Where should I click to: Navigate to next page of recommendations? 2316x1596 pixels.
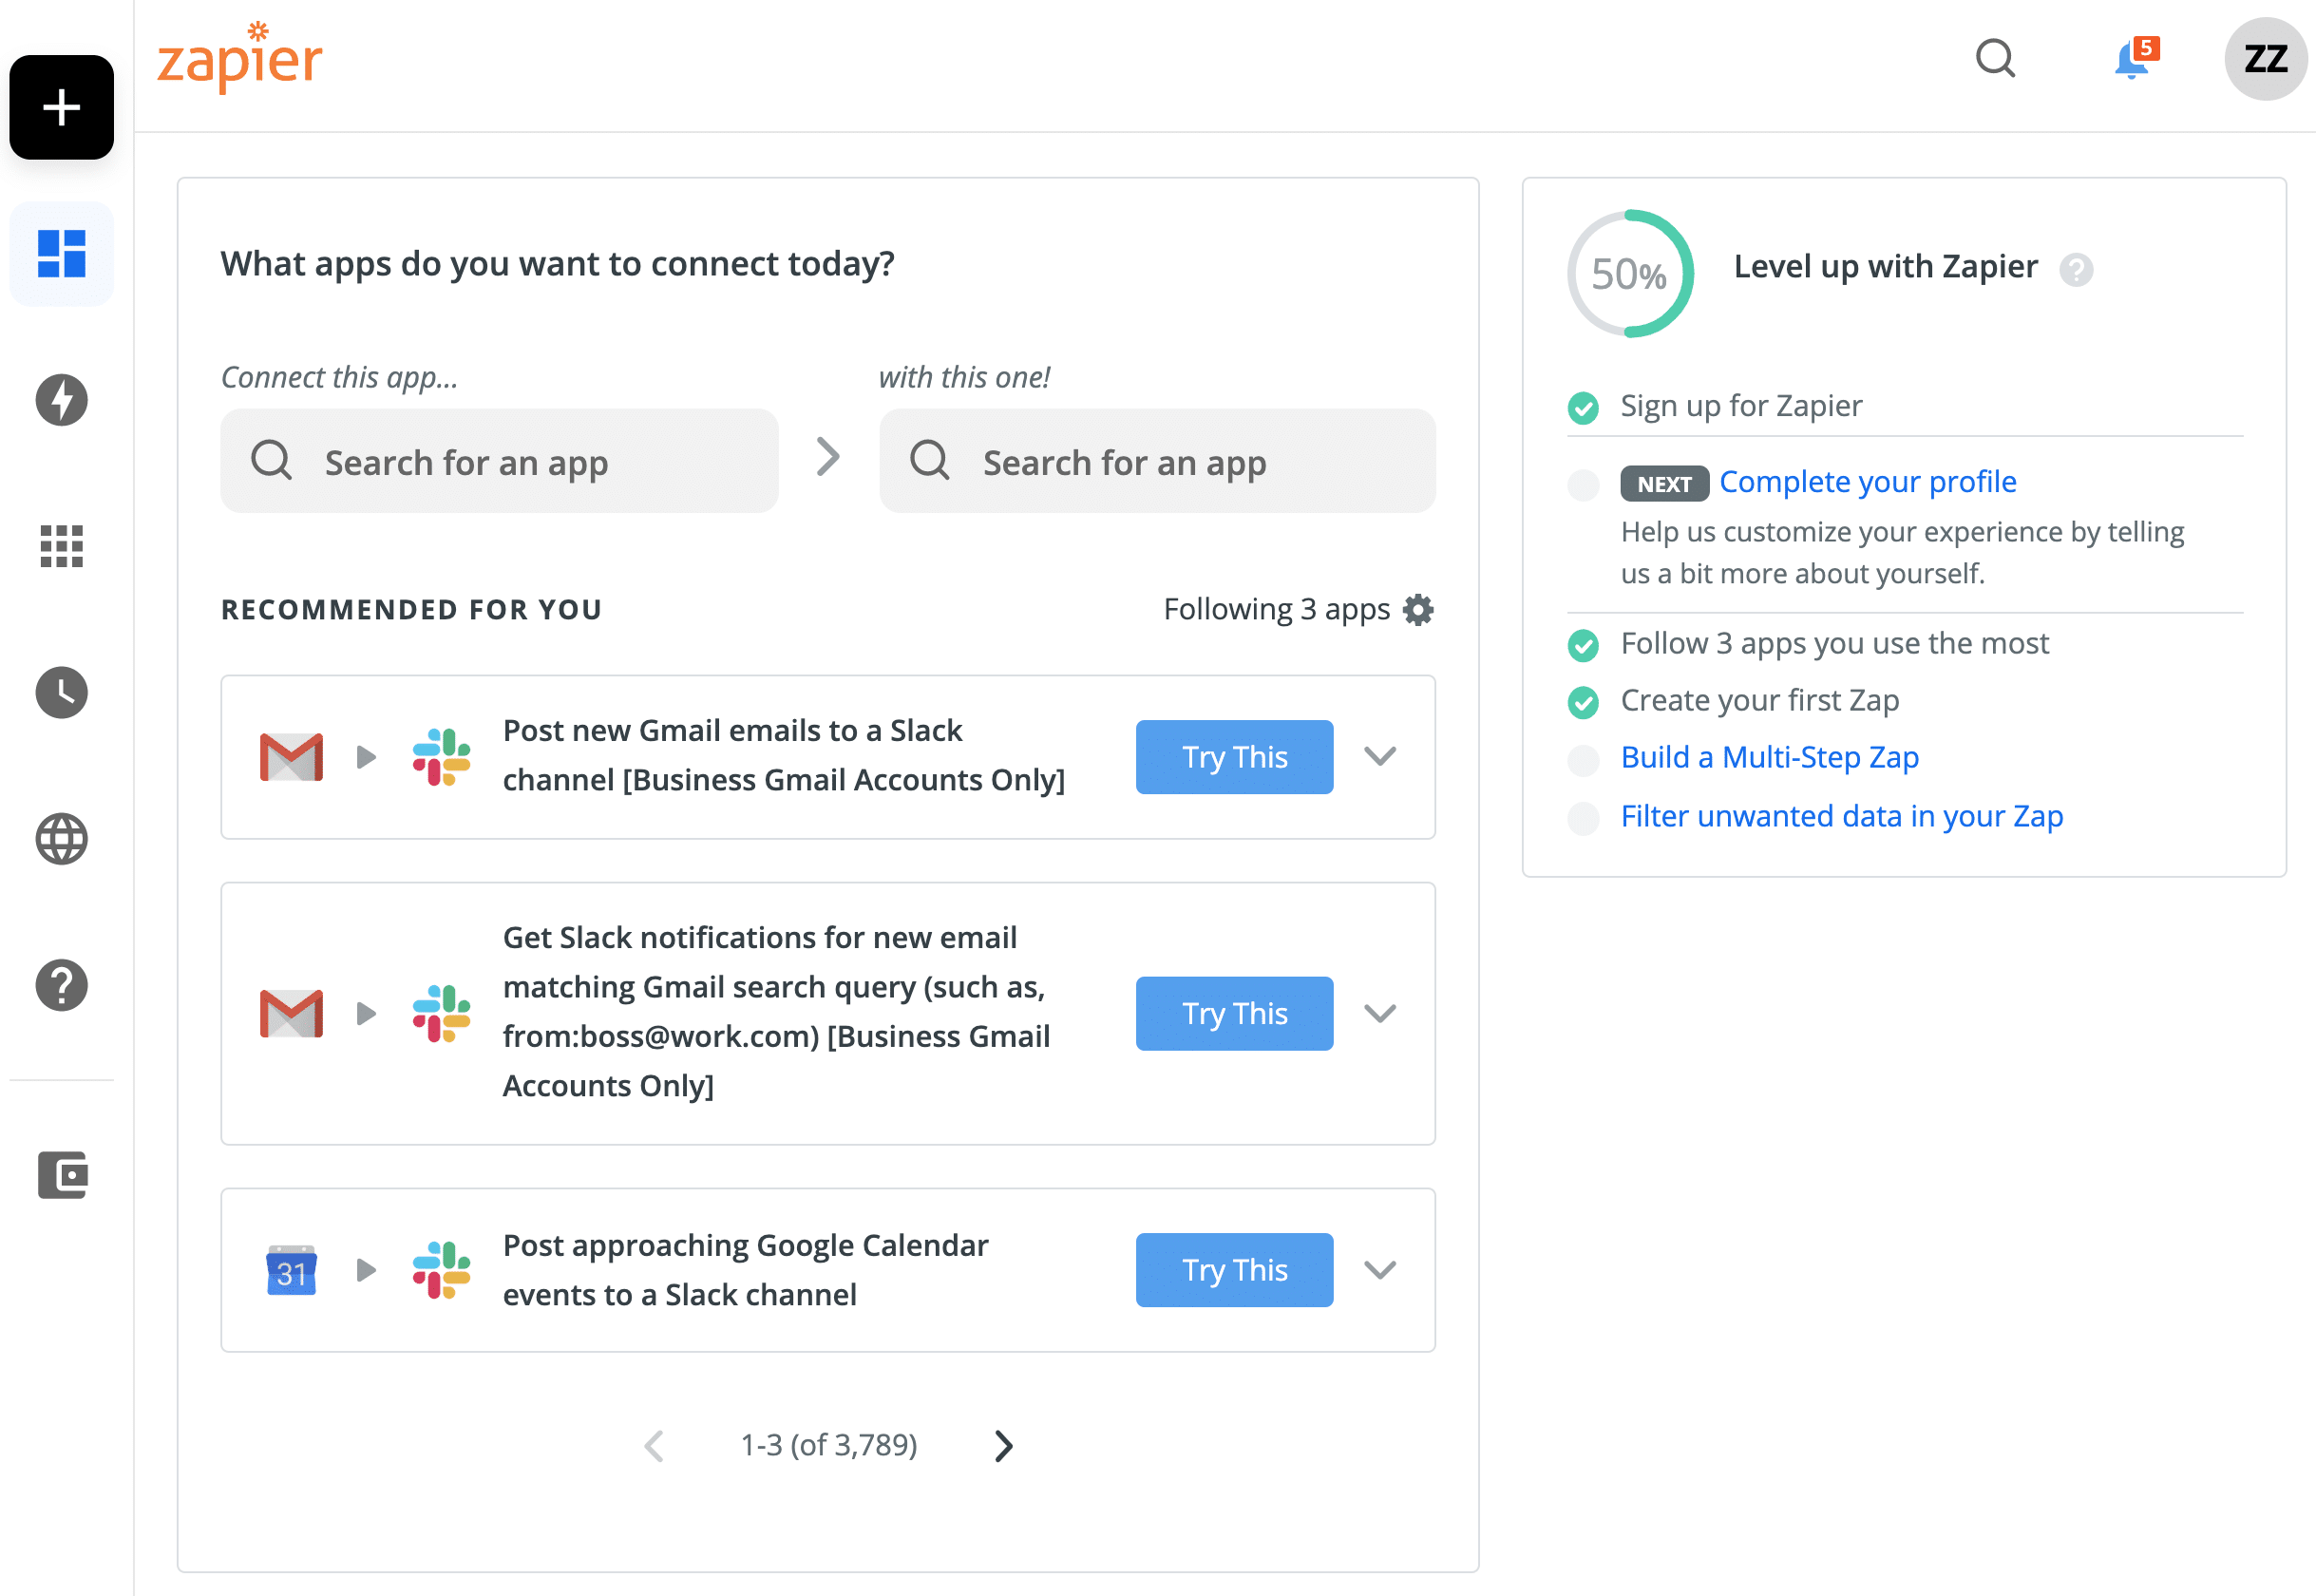coord(1005,1447)
